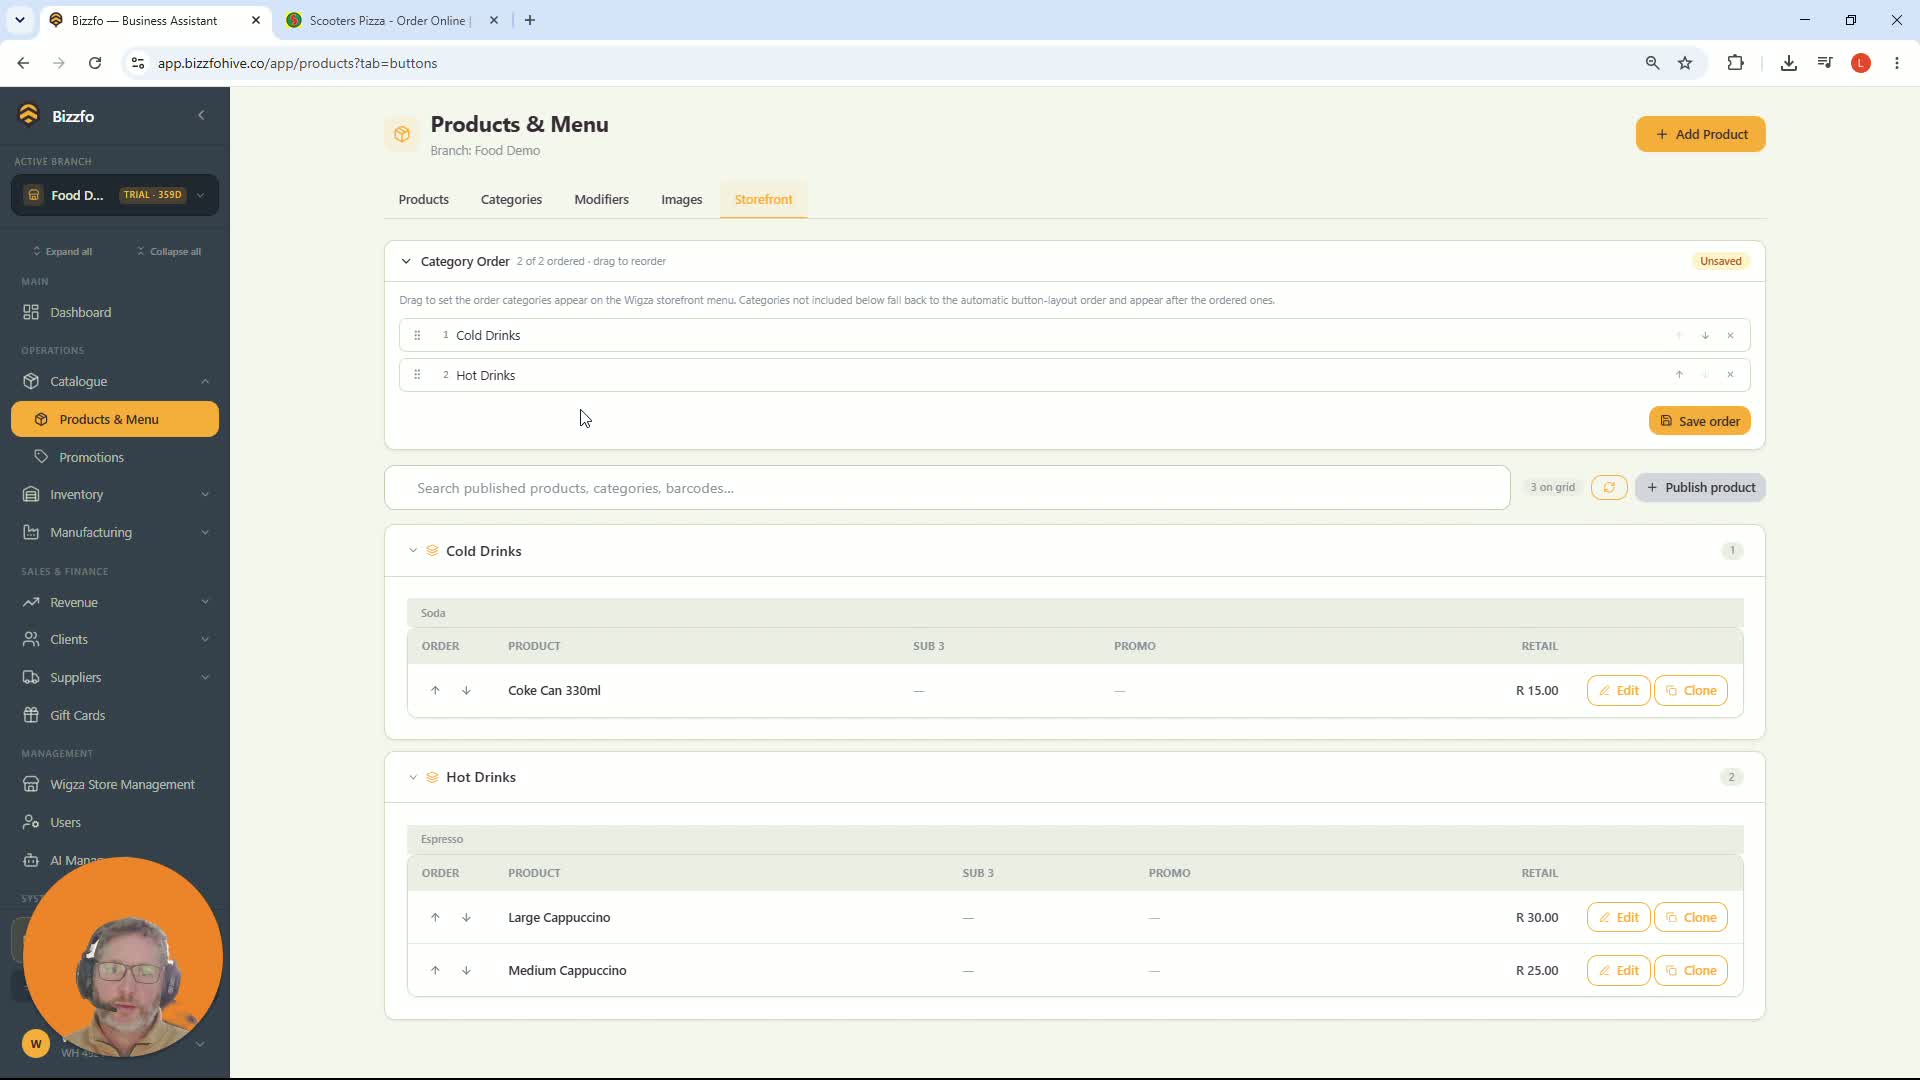
Task: Click the Revenue chart icon
Action: pyautogui.click(x=31, y=602)
